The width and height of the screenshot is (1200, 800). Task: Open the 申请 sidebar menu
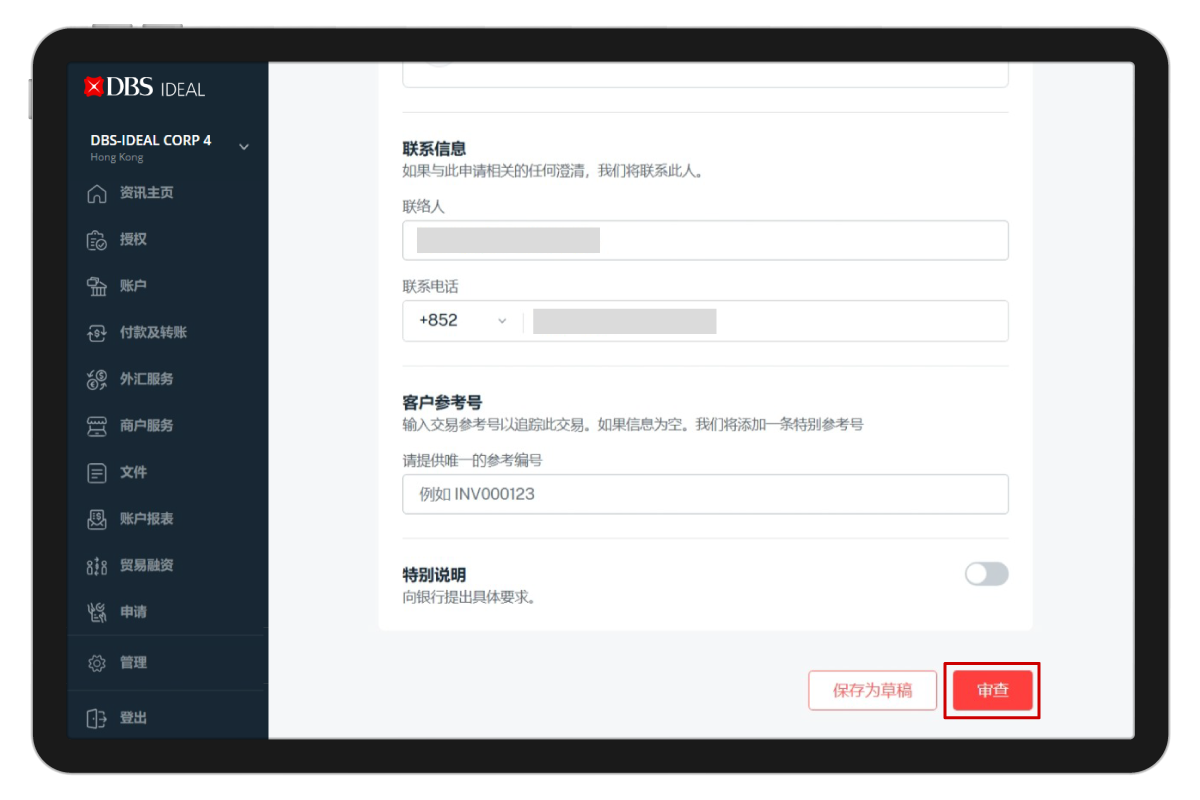pyautogui.click(x=133, y=612)
